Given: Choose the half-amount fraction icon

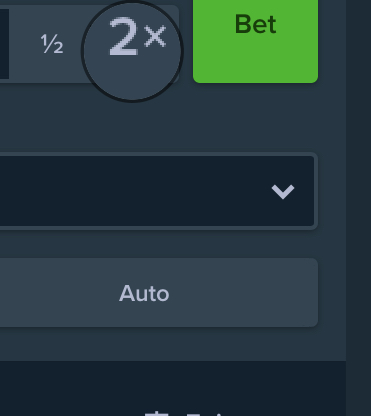Looking at the screenshot, I should [52, 44].
